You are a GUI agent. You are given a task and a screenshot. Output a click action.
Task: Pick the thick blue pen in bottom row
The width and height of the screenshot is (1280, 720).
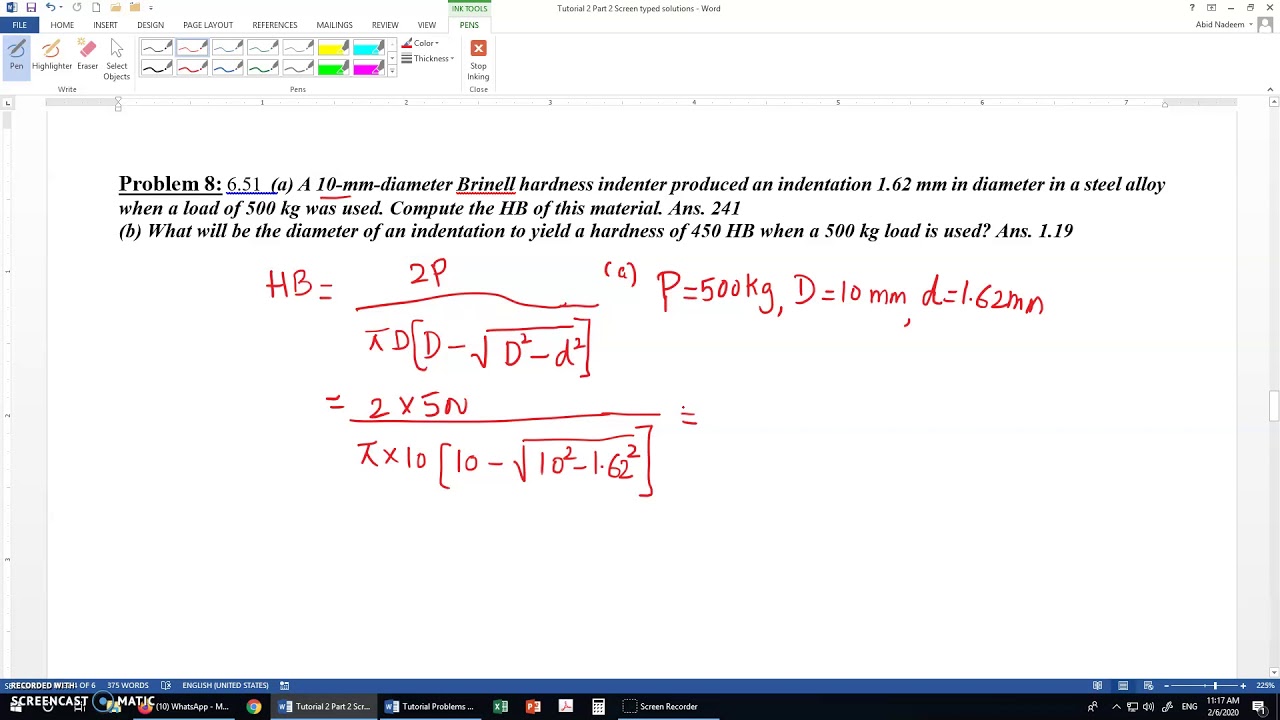pos(227,67)
